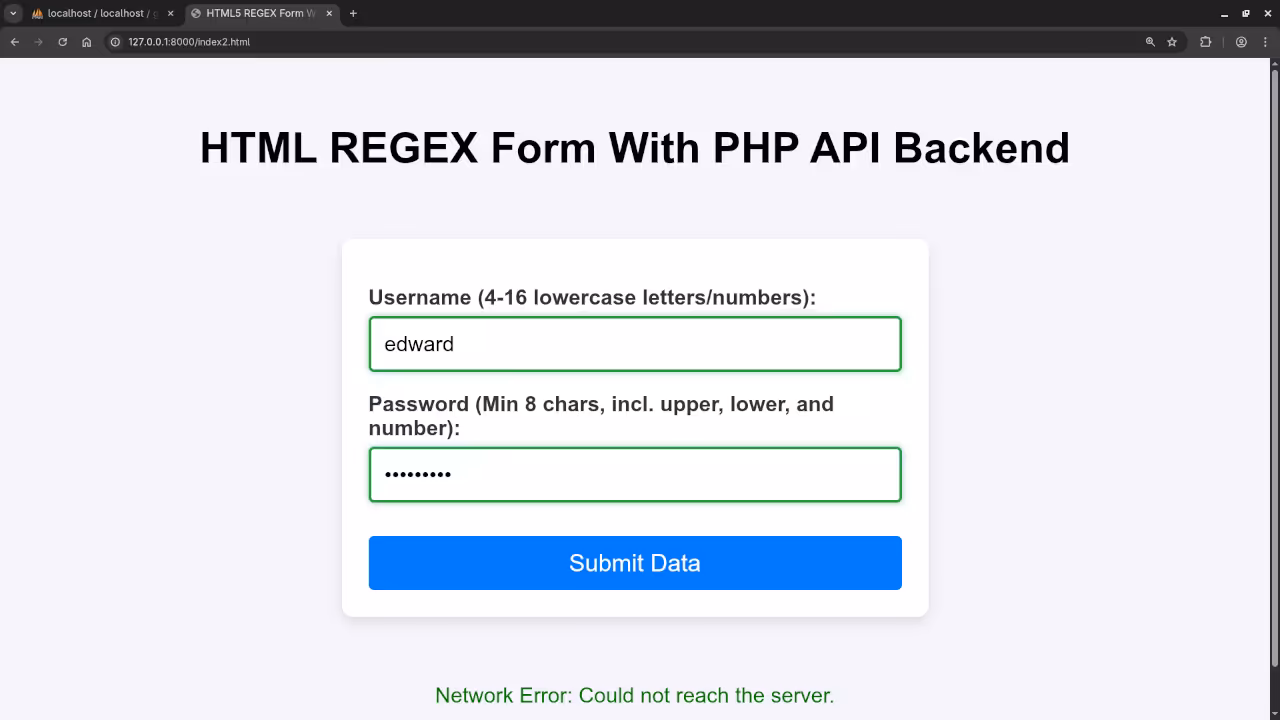Navigate back using the back arrow

14,42
